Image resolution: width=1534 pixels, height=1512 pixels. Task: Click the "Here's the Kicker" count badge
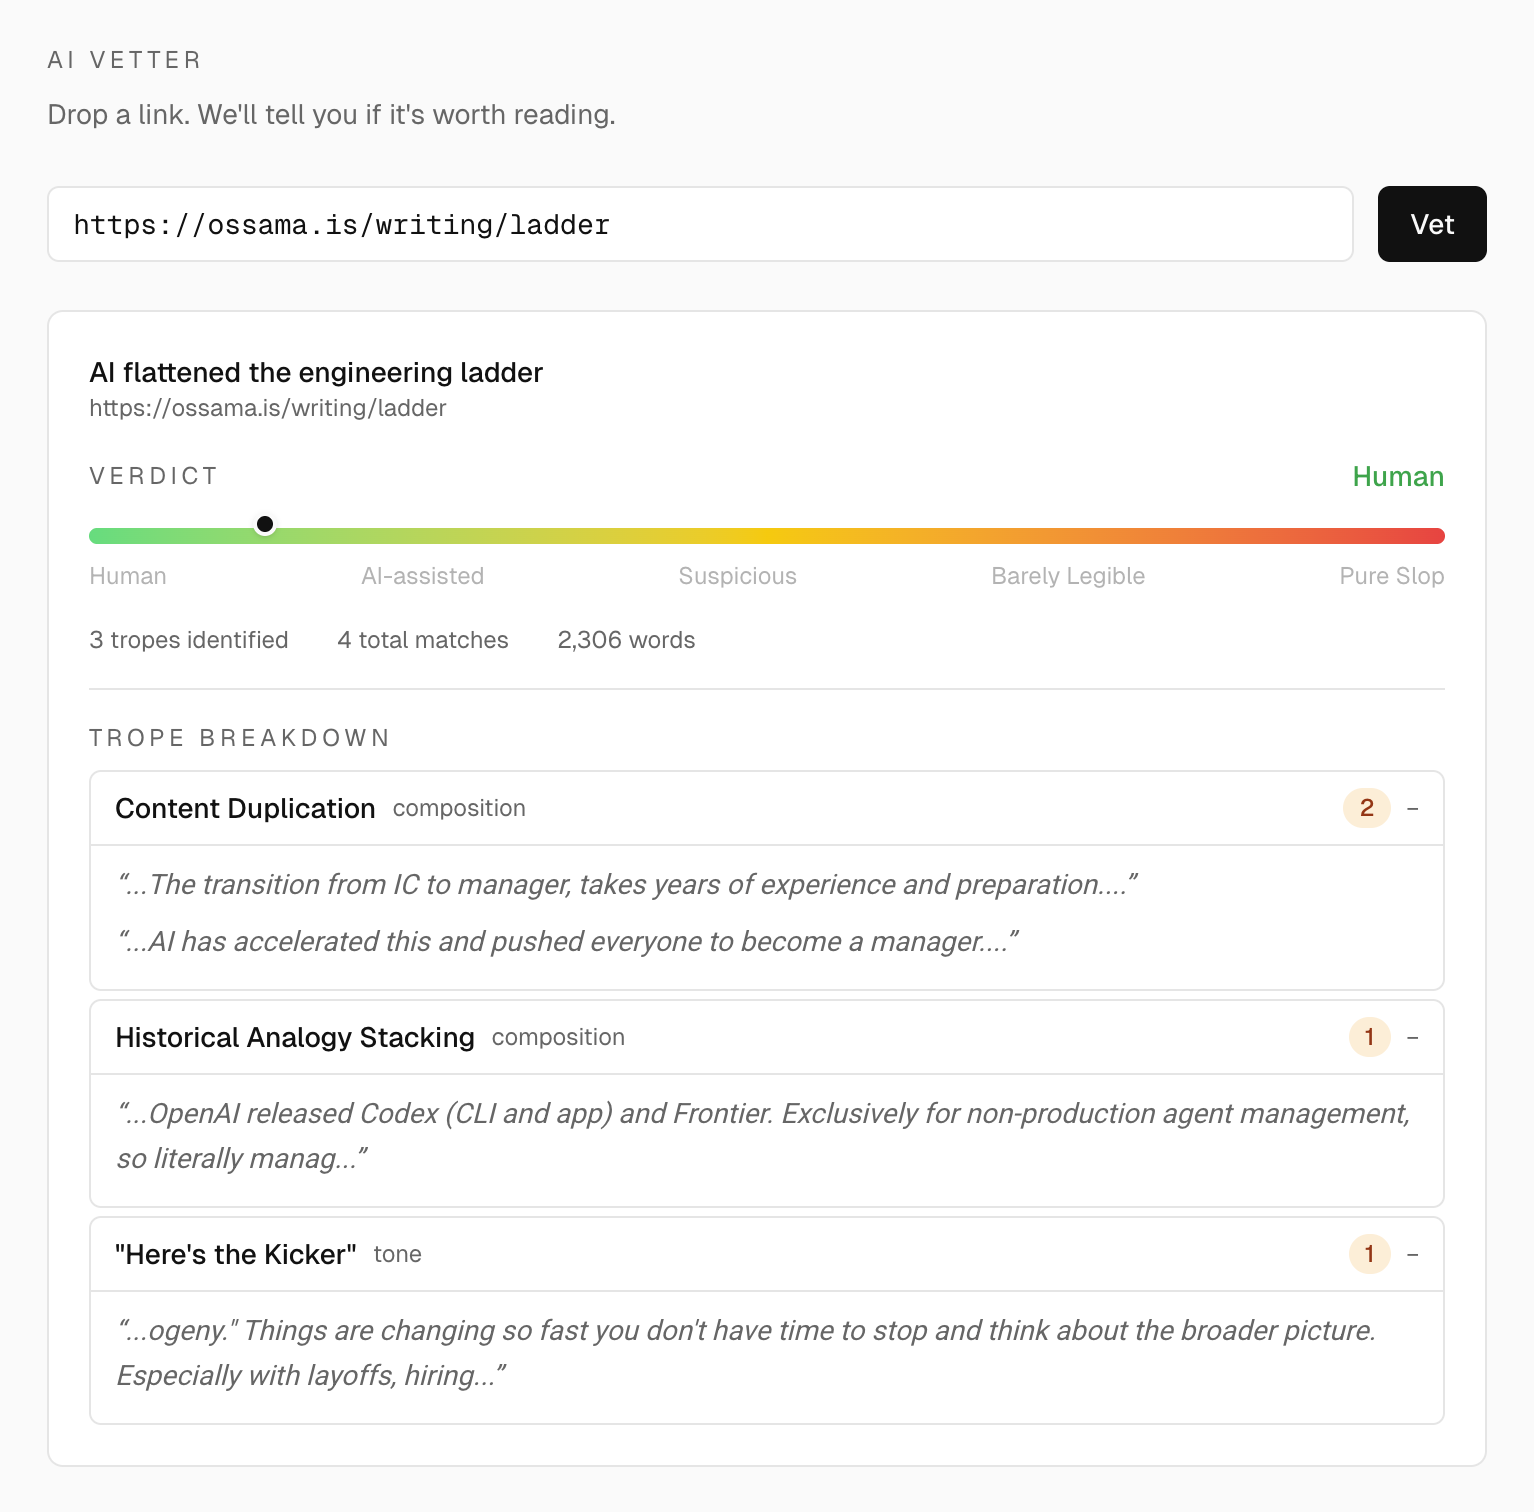pyautogui.click(x=1369, y=1254)
